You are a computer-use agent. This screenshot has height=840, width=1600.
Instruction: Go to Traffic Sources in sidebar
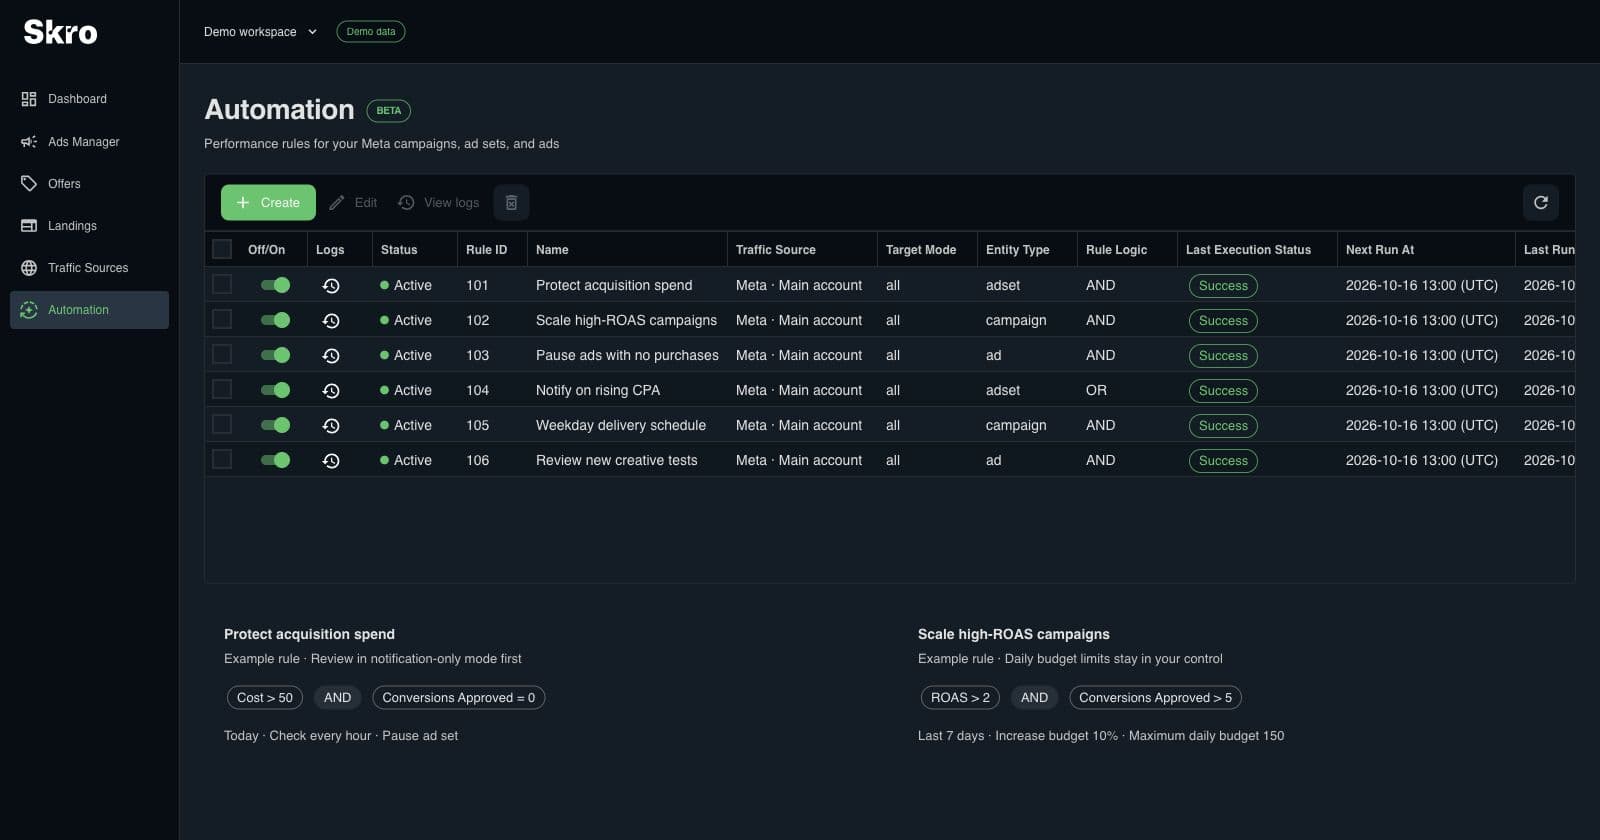89,268
